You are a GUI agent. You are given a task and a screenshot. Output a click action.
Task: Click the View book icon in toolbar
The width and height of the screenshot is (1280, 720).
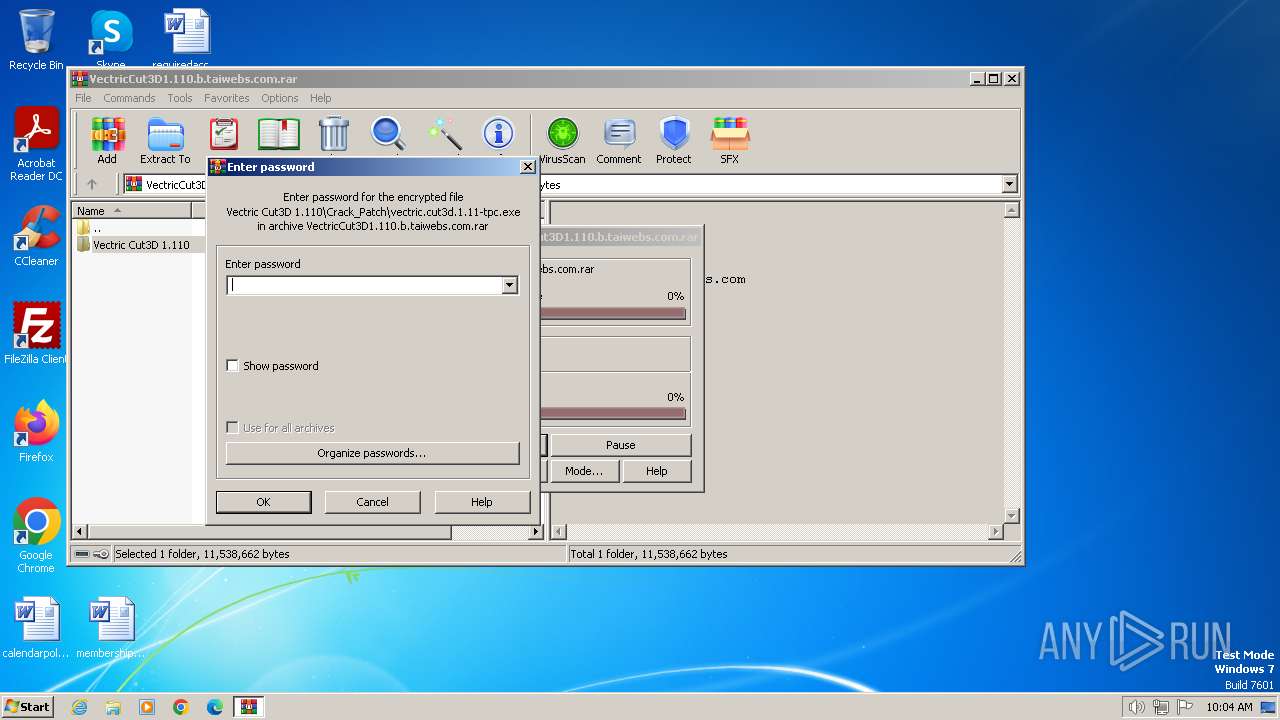pyautogui.click(x=279, y=134)
